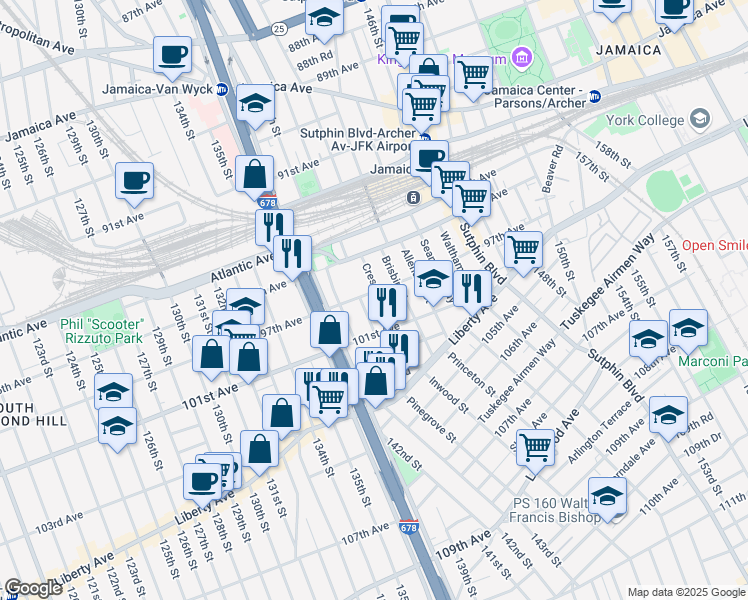Click the lower school marker near 126th St
748x600 pixels.
tap(118, 427)
